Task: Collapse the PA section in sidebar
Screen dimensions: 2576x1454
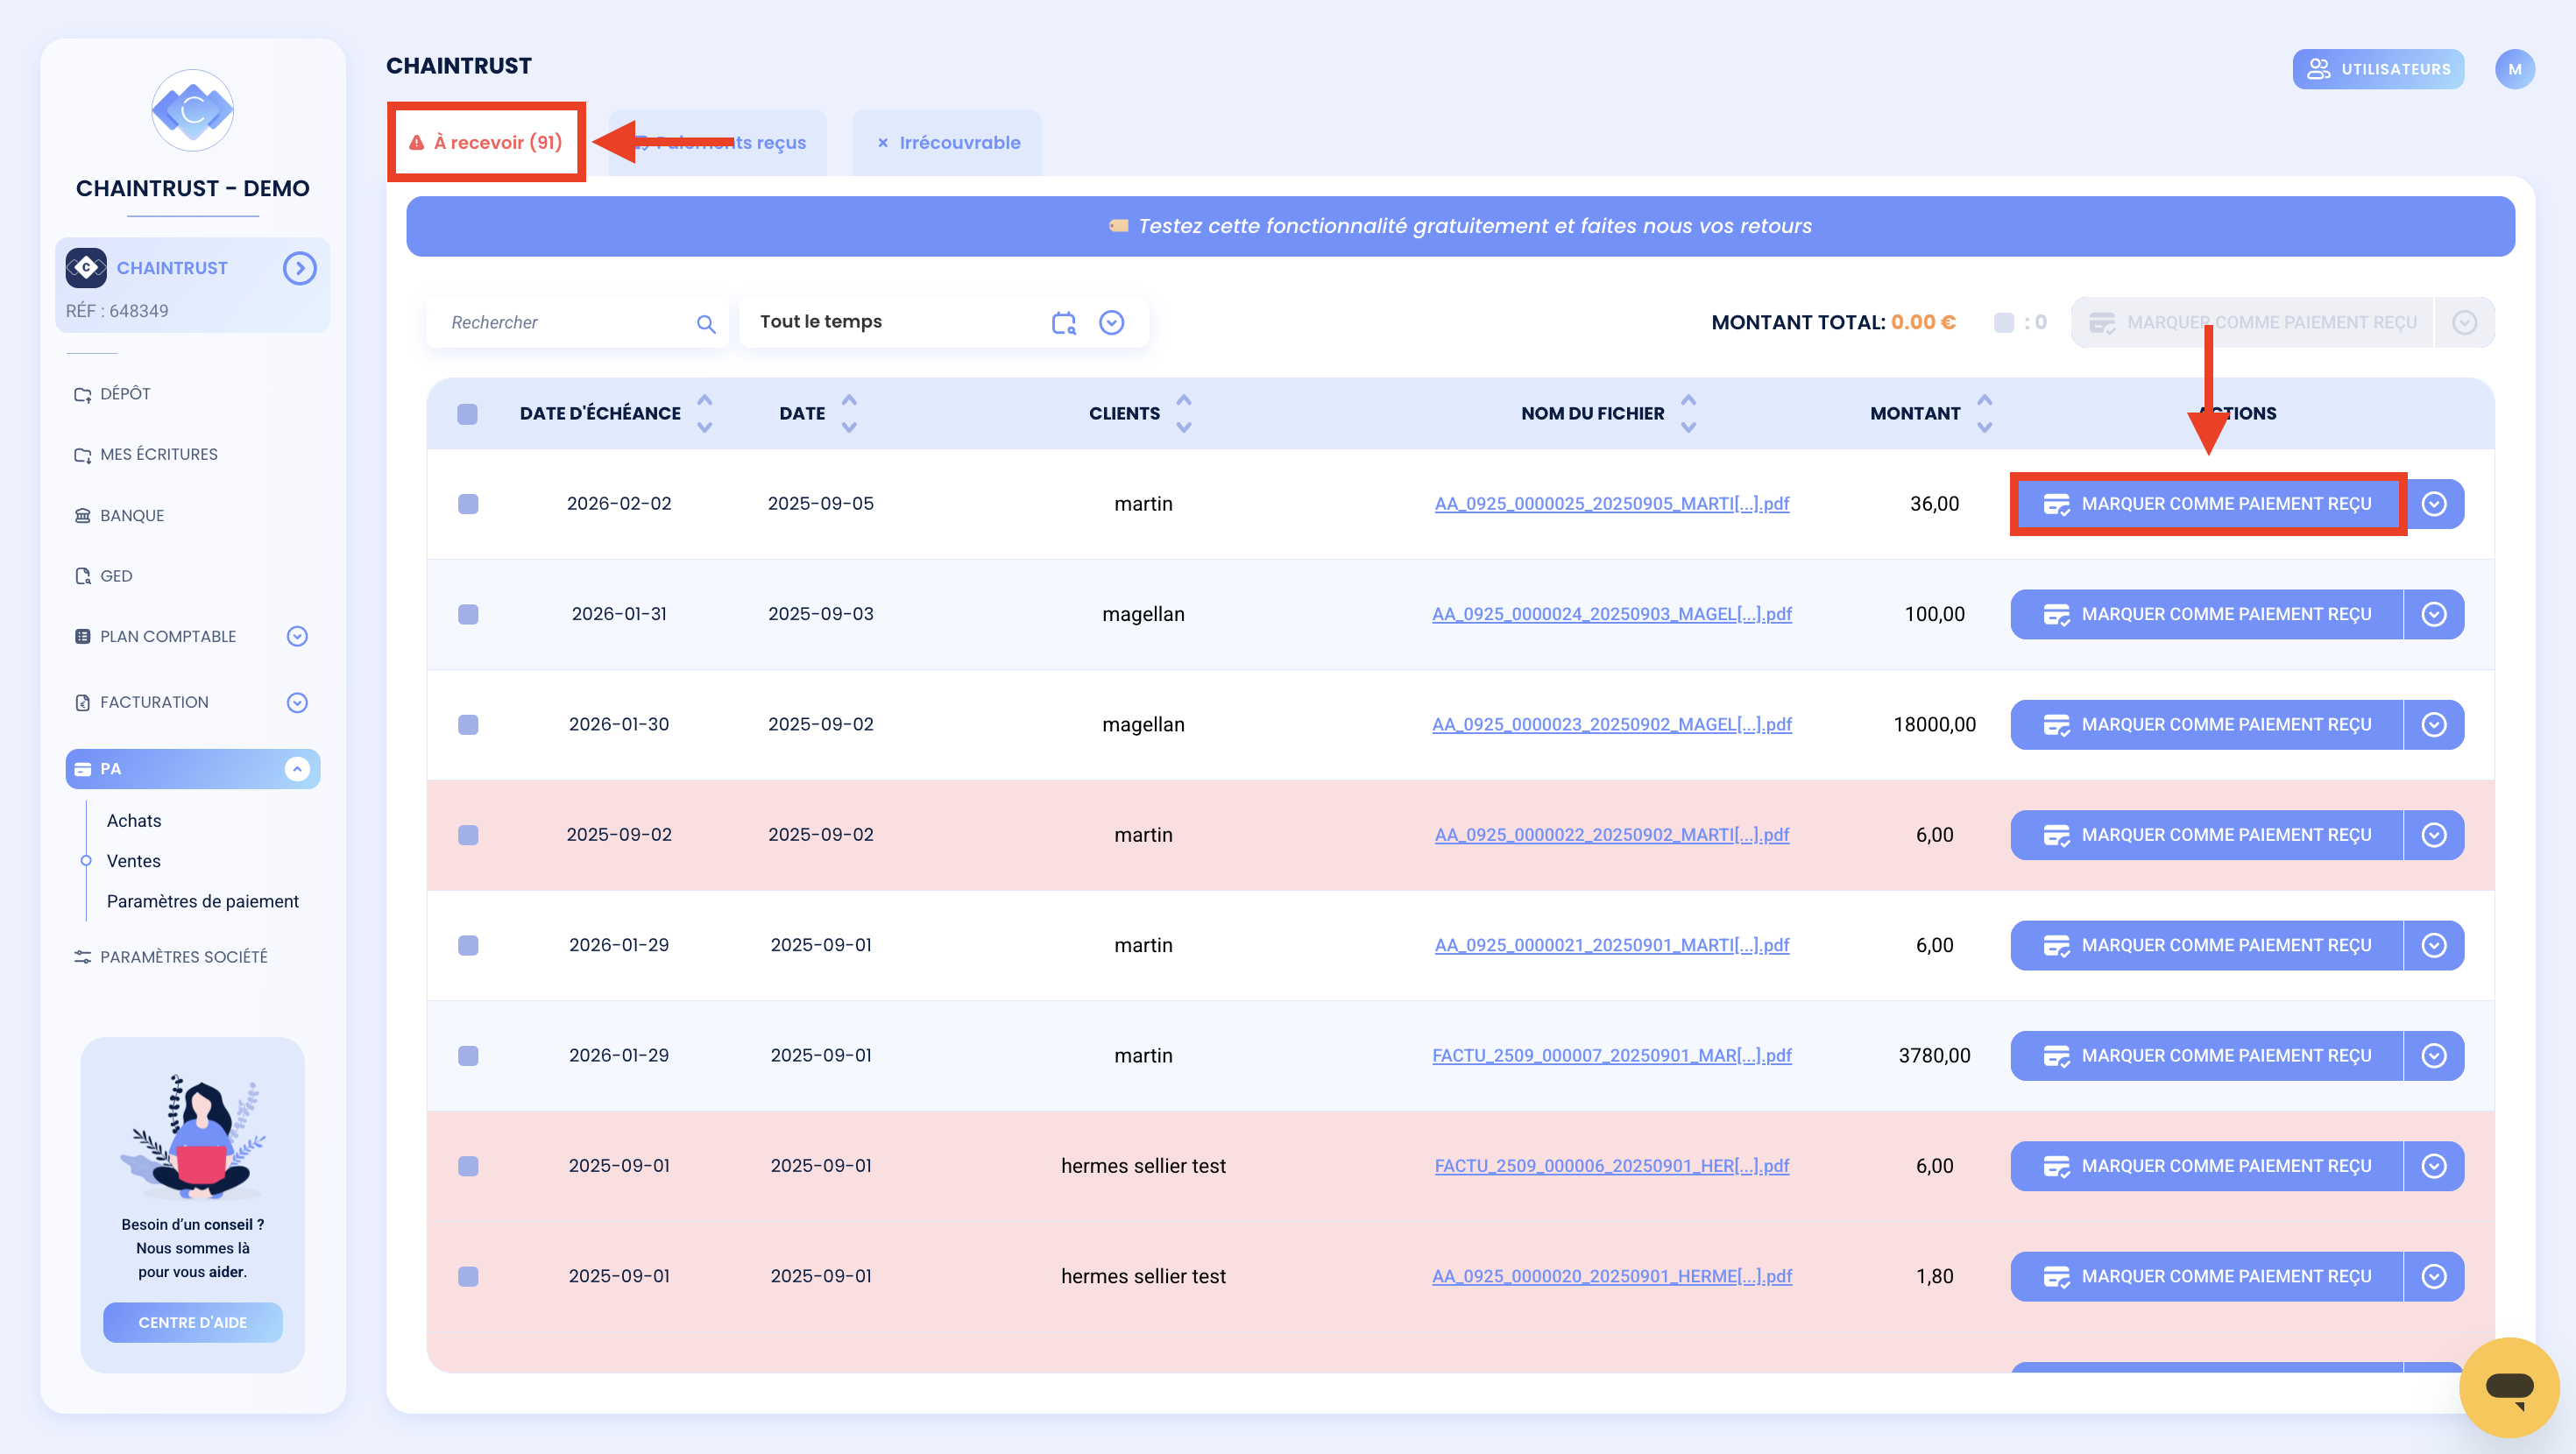Action: tap(297, 769)
